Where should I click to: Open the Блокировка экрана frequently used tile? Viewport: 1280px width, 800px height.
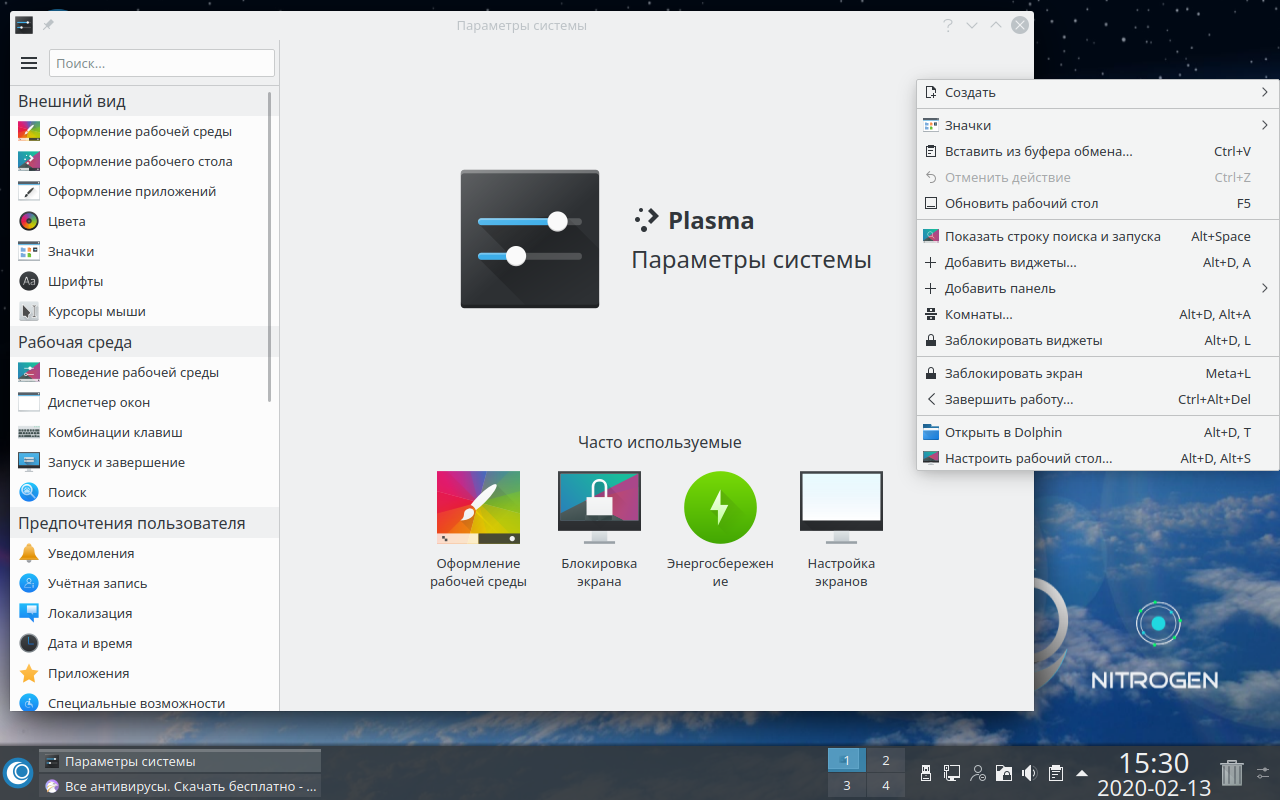599,530
